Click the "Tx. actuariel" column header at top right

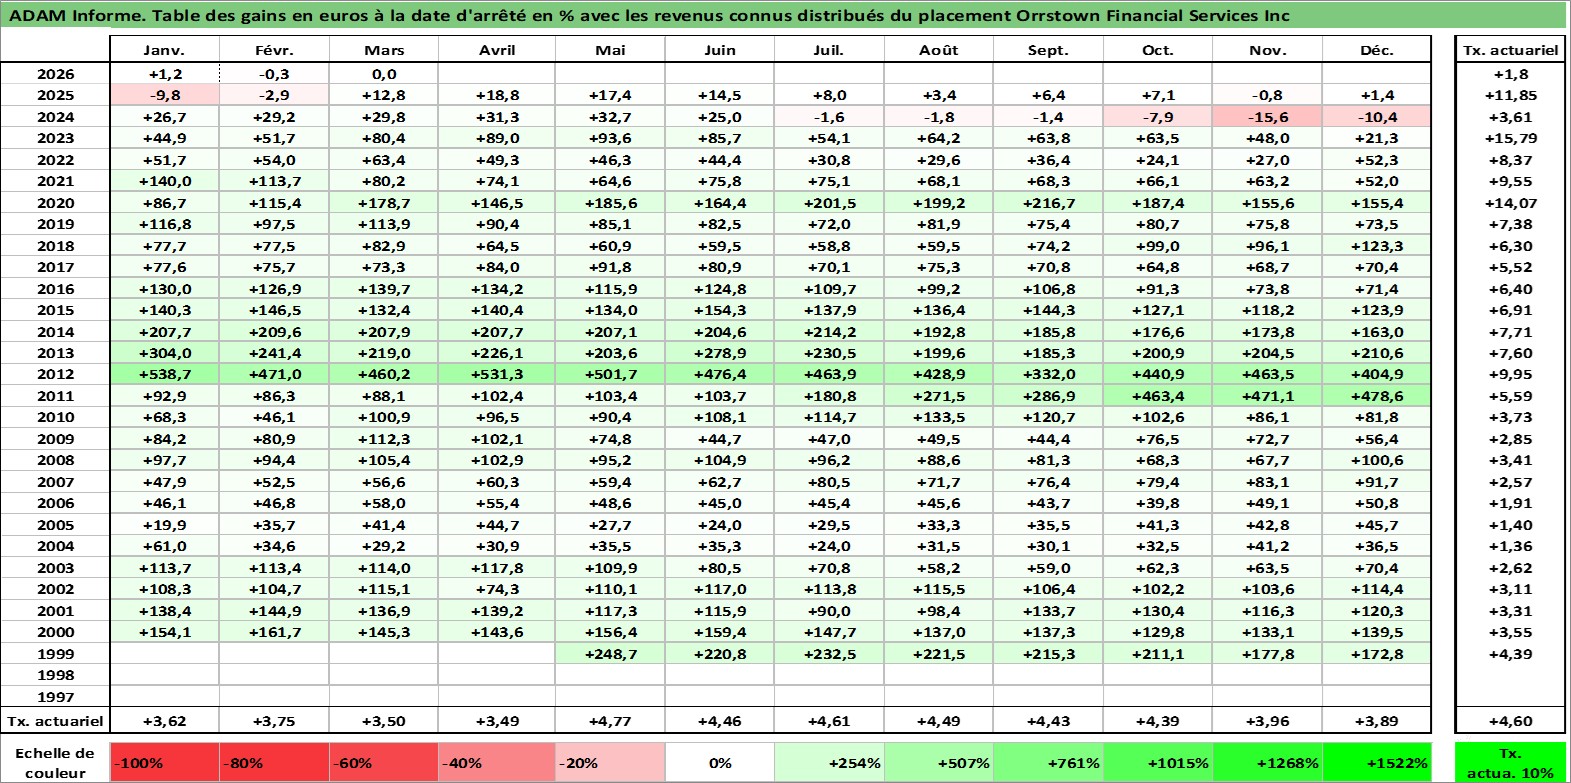click(x=1510, y=50)
